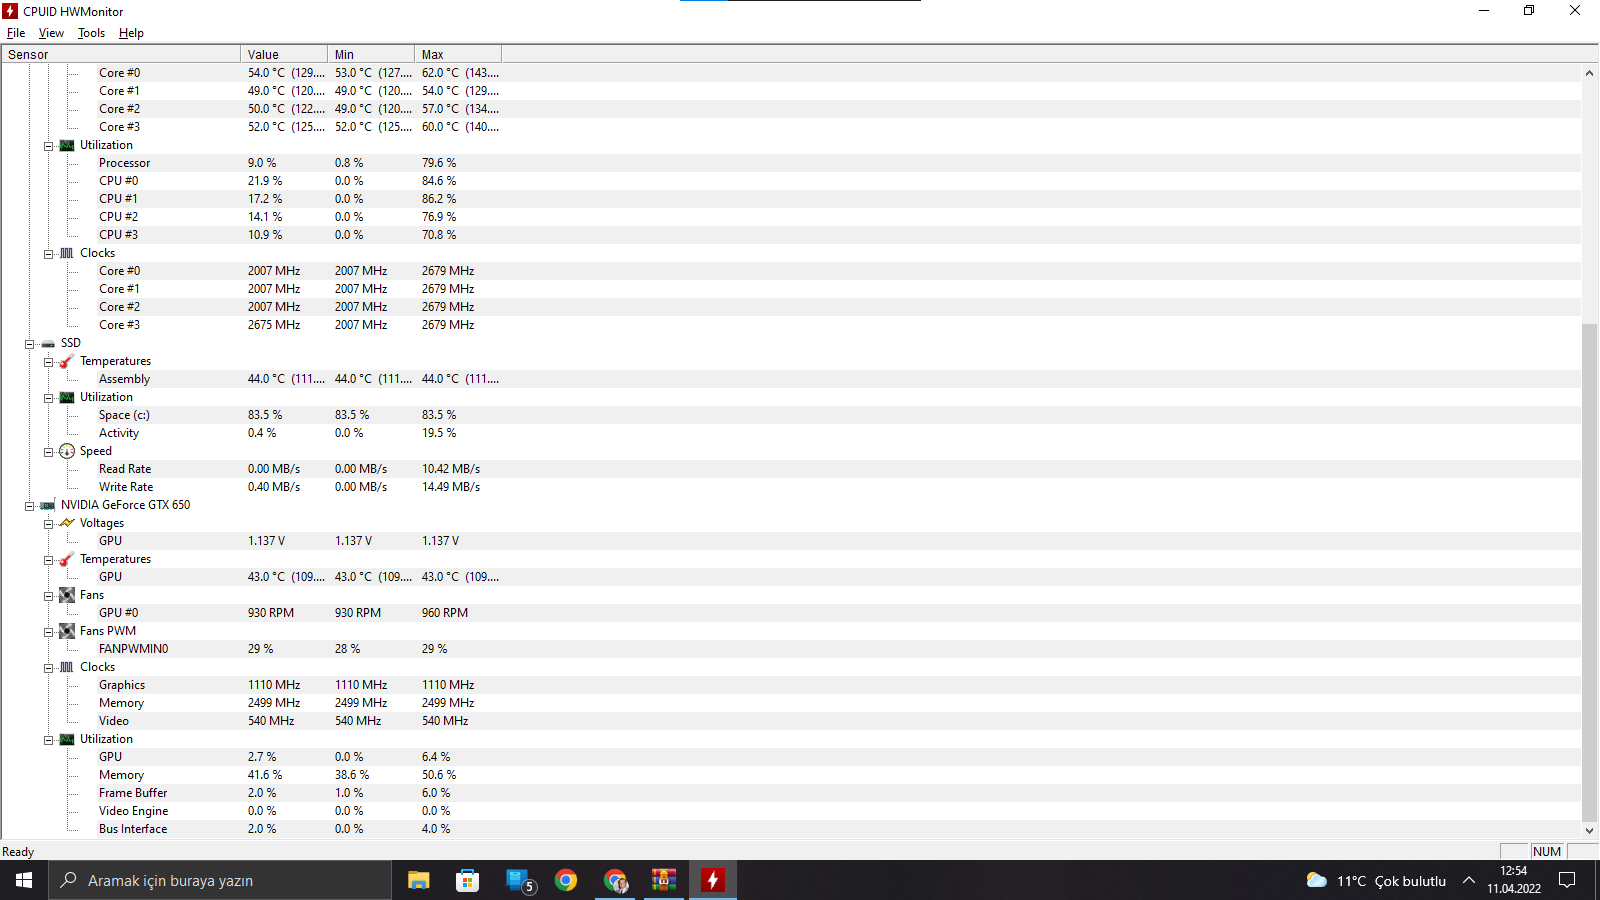Viewport: 1600px width, 900px height.
Task: Click the Voltages icon under the NVIDIA node
Action: (x=67, y=523)
